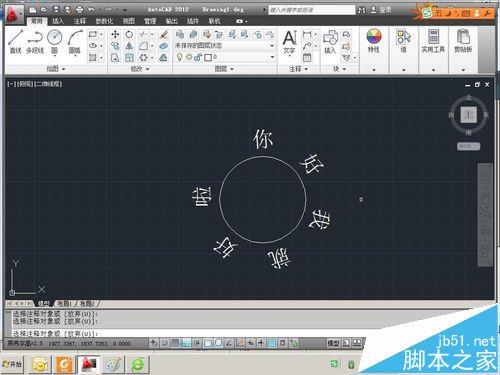Viewport: 500px width, 375px height.
Task: Toggle Polar tracking in status bar
Action: (197, 343)
